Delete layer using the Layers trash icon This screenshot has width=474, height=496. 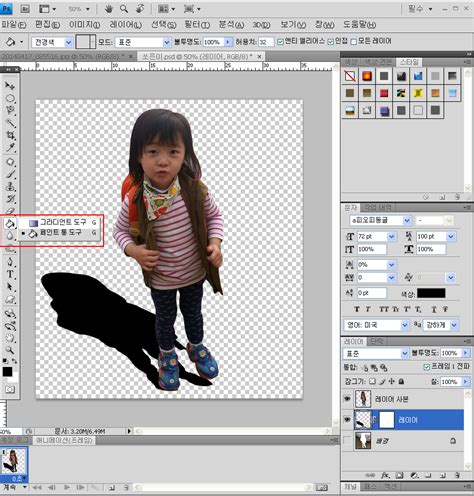coord(457,475)
